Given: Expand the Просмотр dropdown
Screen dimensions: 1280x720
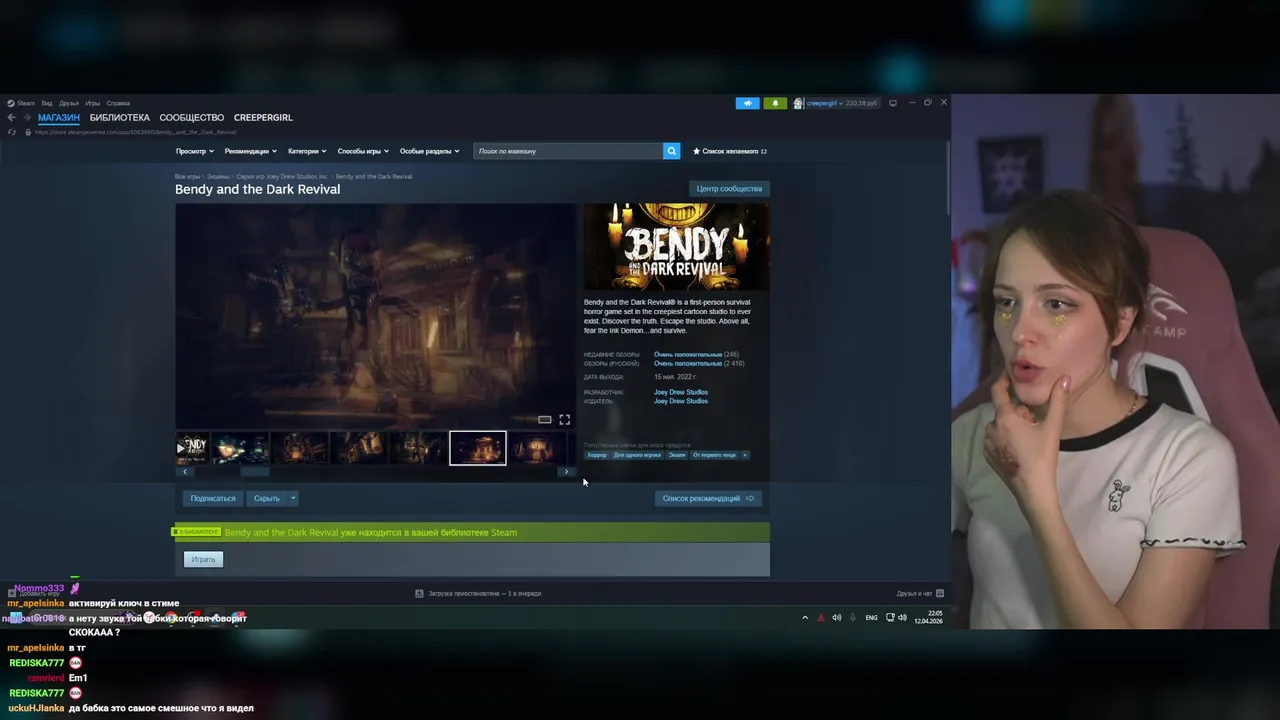Looking at the screenshot, I should 195,151.
